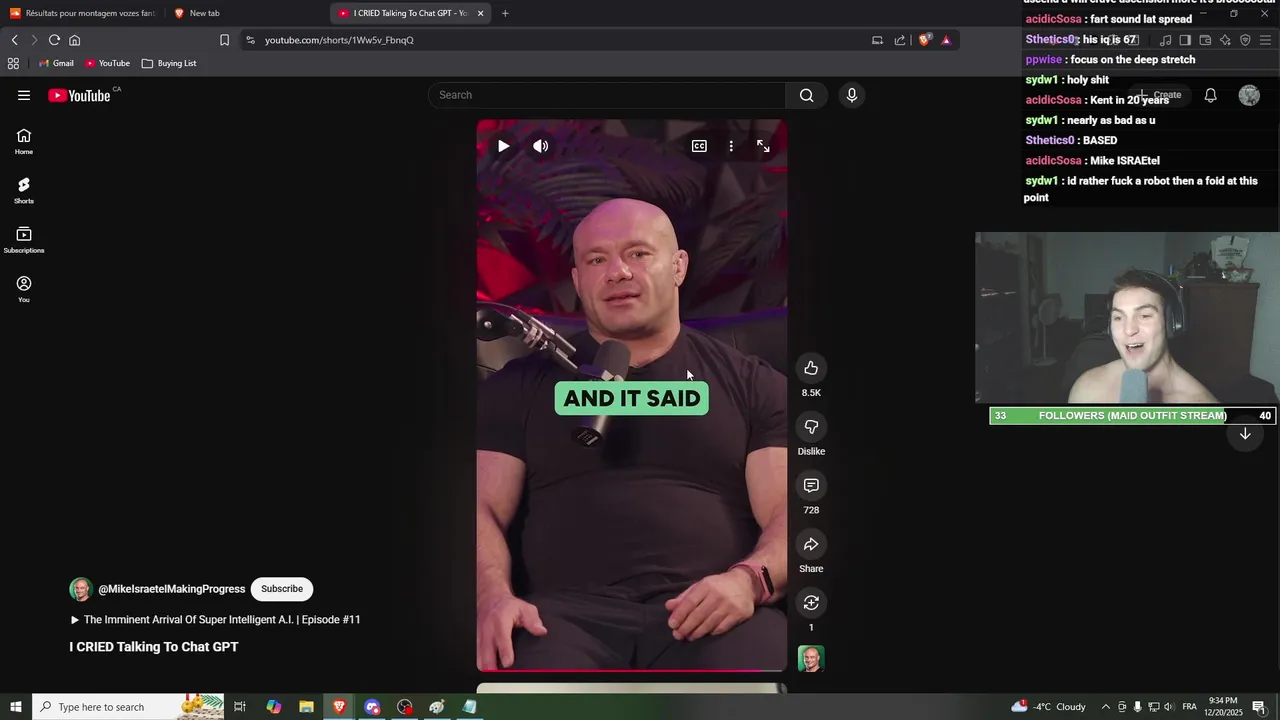Open Brave Rewards triangle icon
Image resolution: width=1280 pixels, height=720 pixels.
pyautogui.click(x=946, y=40)
